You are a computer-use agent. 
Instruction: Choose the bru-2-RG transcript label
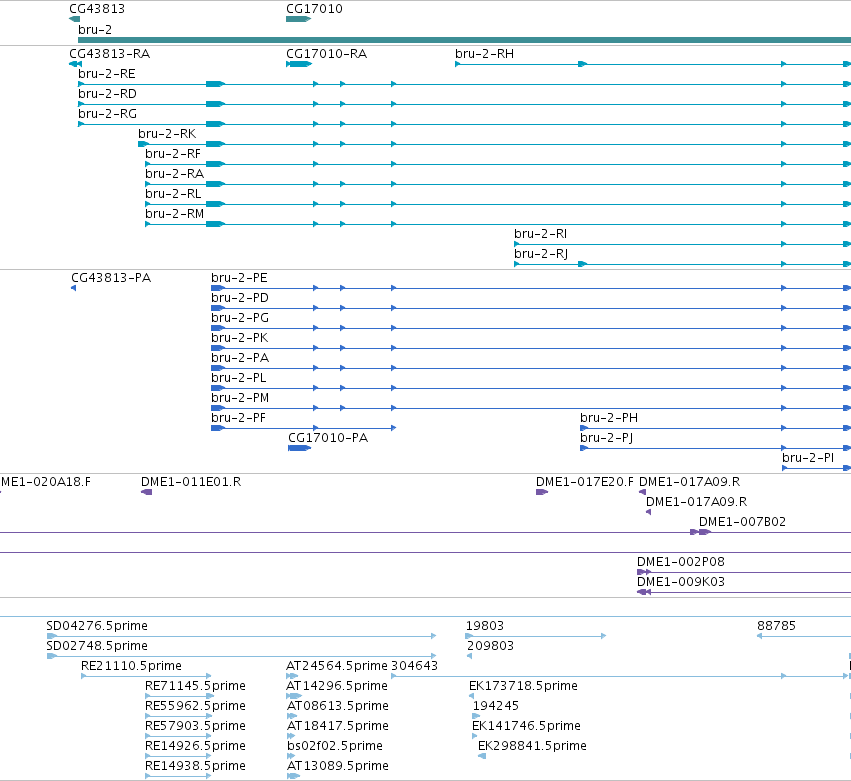coord(107,114)
